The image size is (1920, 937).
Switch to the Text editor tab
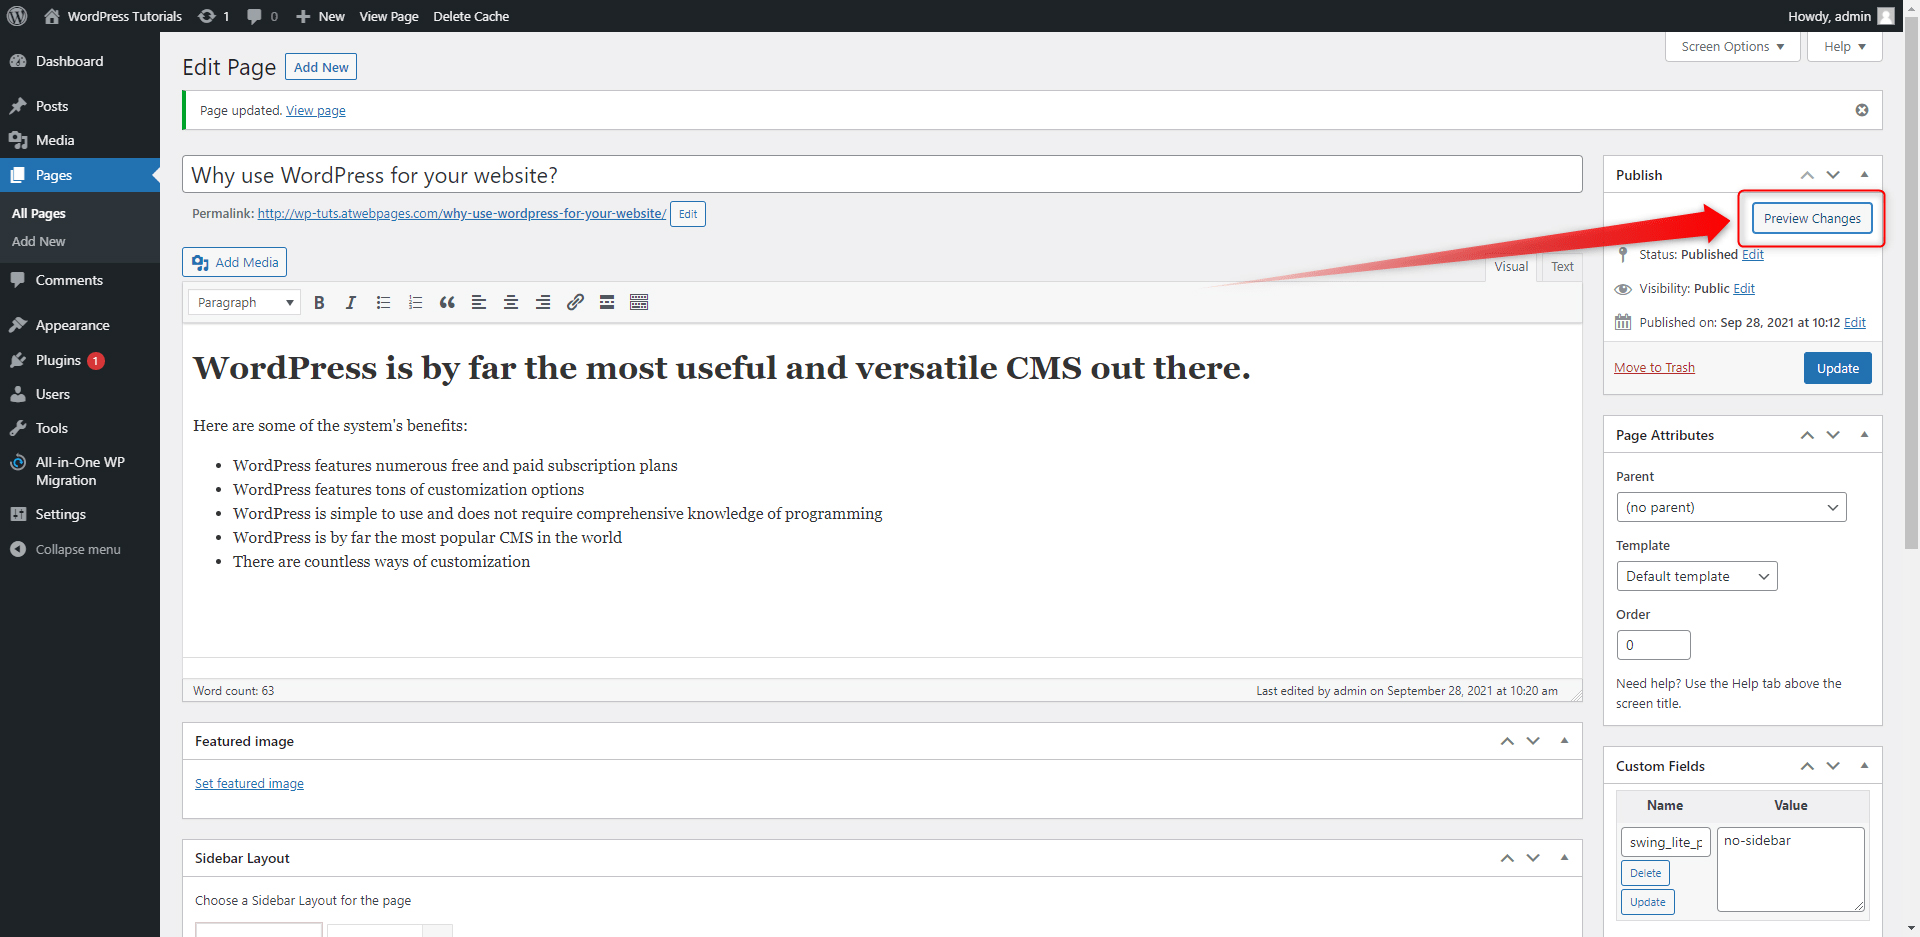tap(1562, 266)
